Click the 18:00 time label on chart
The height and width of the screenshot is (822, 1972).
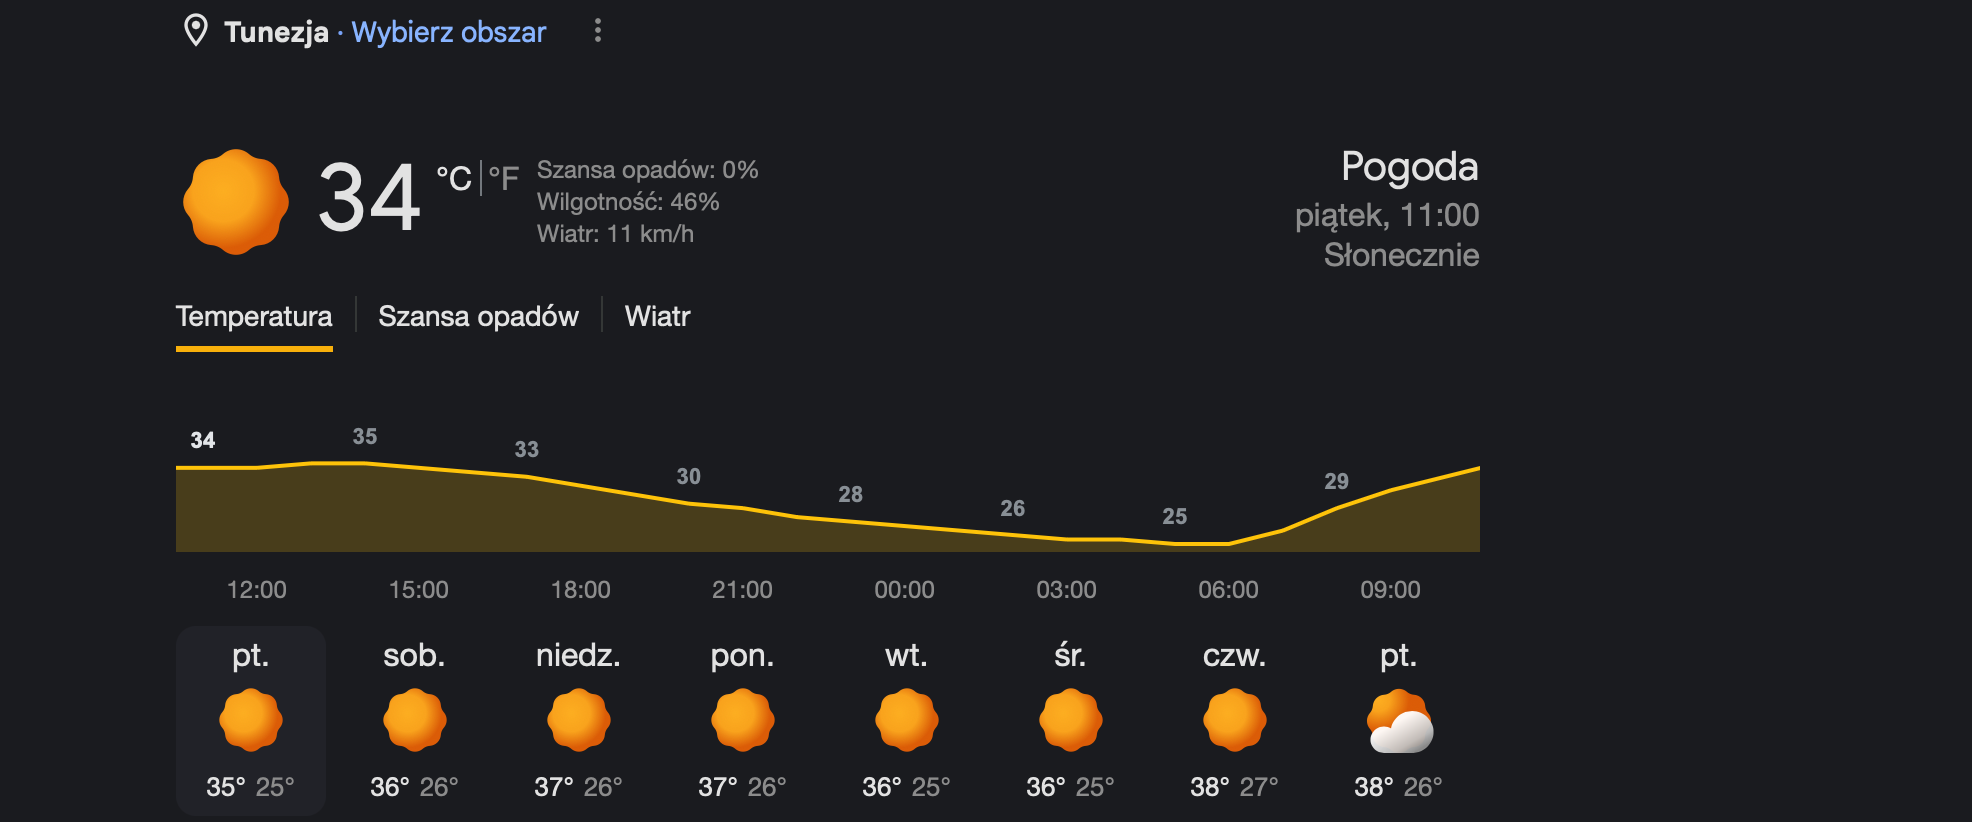pos(580,590)
